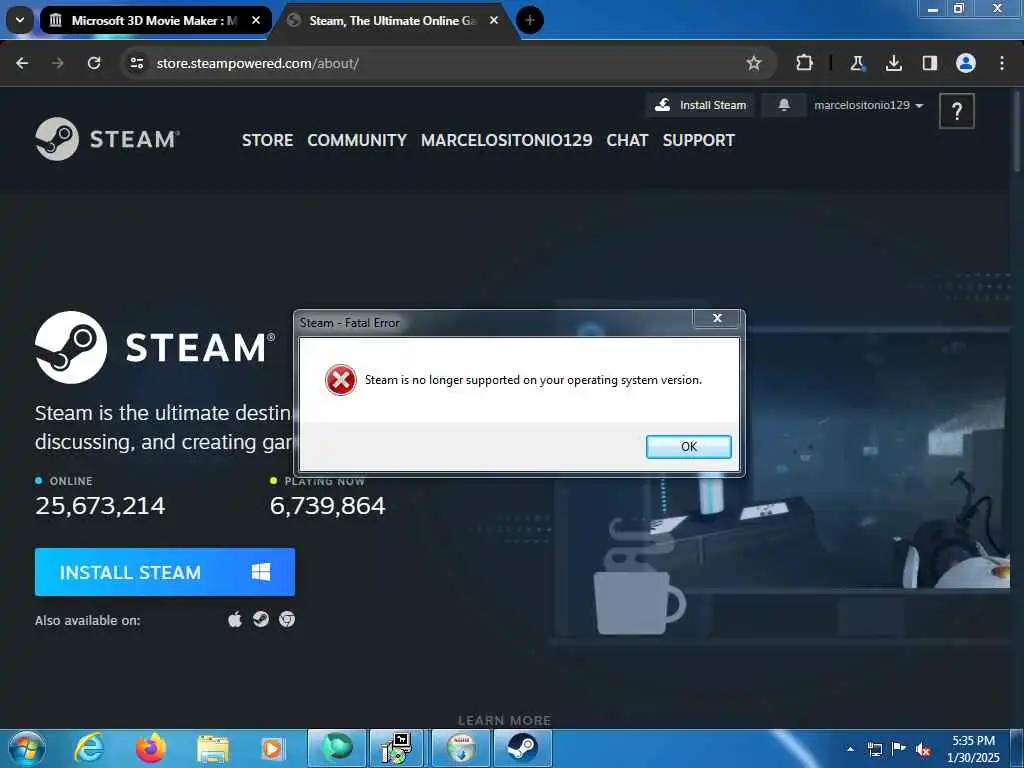Screen dimensions: 1024x768
Task: Open the browser three-dot menu
Action: pyautogui.click(x=1002, y=63)
